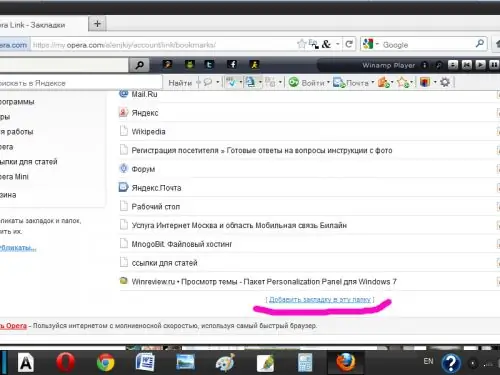Switch the EN language indicator in the tray
Screen dimensions: 500x375
(x=428, y=361)
